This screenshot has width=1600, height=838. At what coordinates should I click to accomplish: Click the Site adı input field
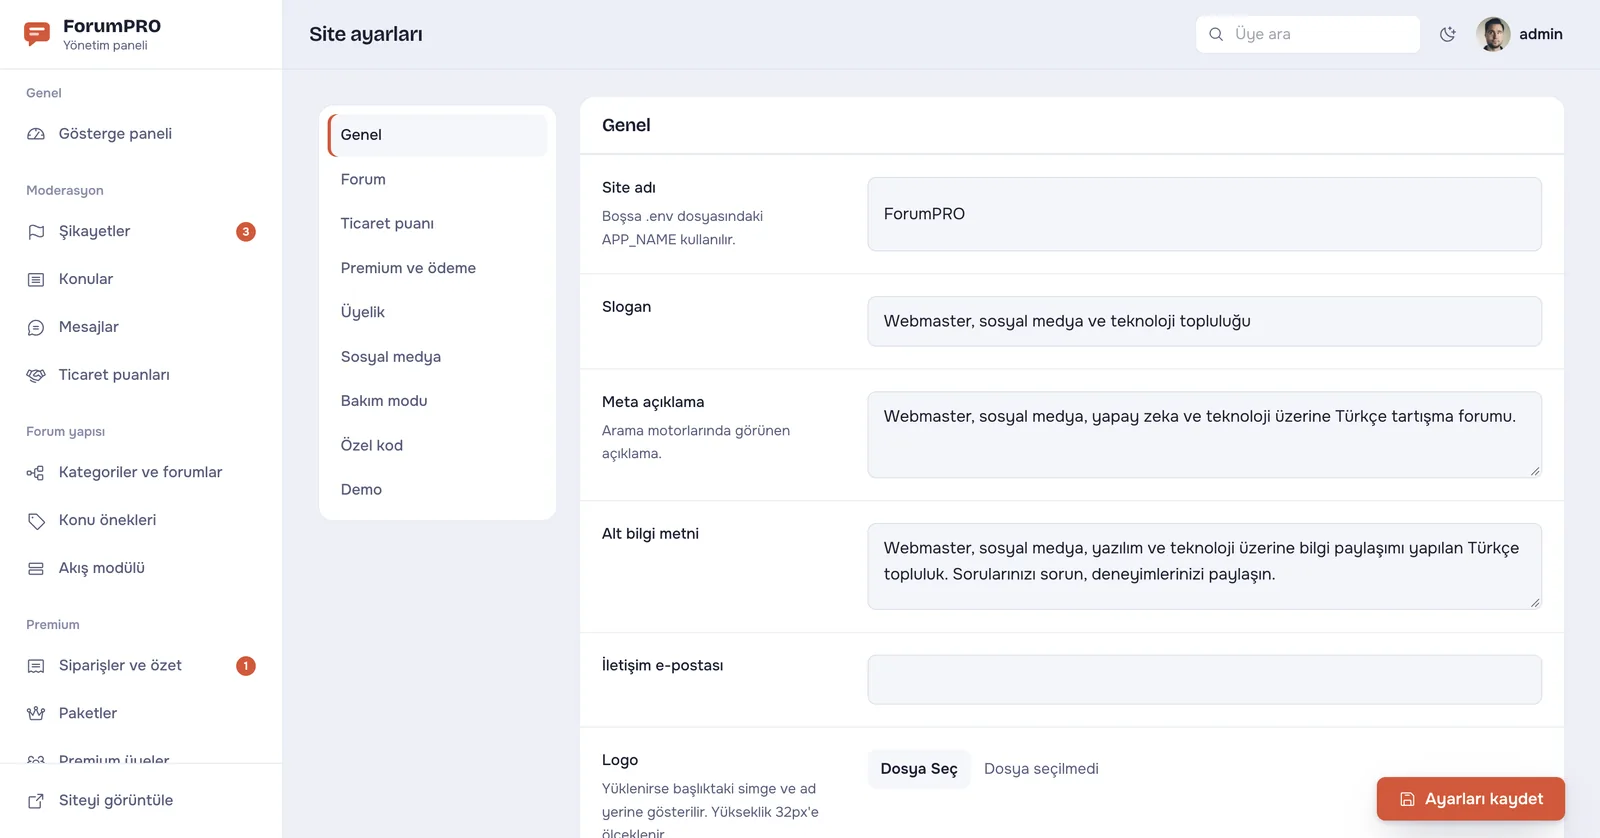[1204, 214]
